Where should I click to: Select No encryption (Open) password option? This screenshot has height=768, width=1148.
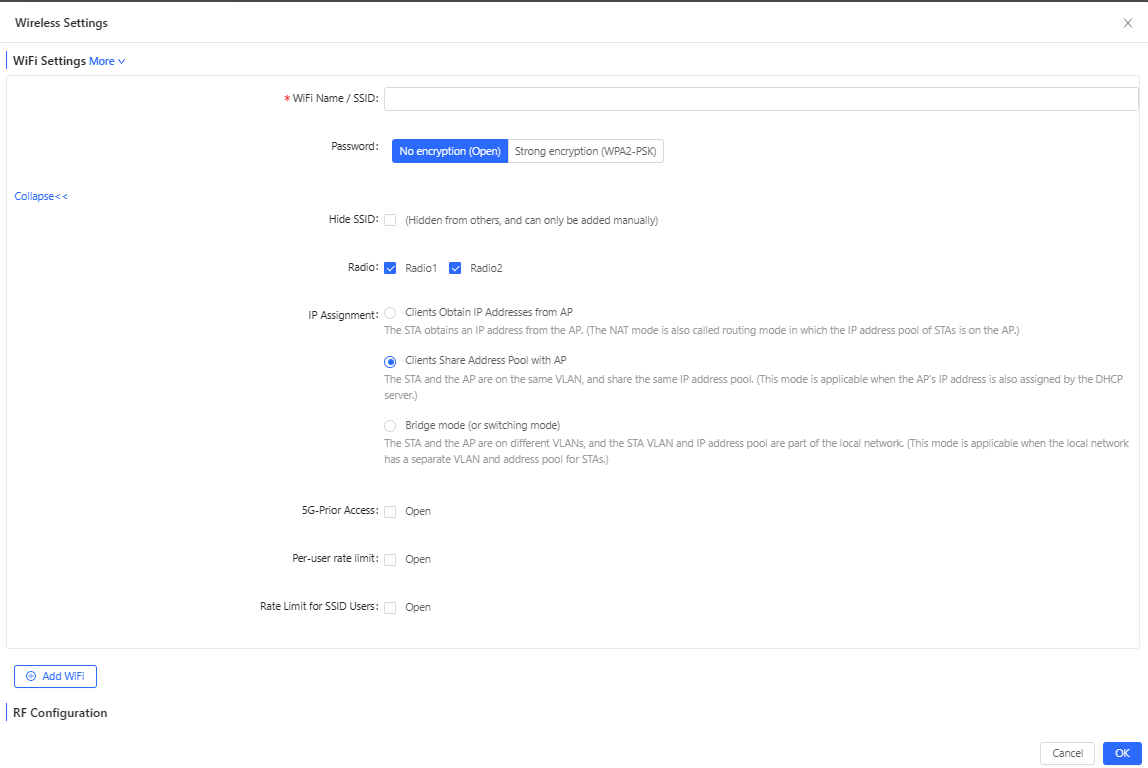450,151
